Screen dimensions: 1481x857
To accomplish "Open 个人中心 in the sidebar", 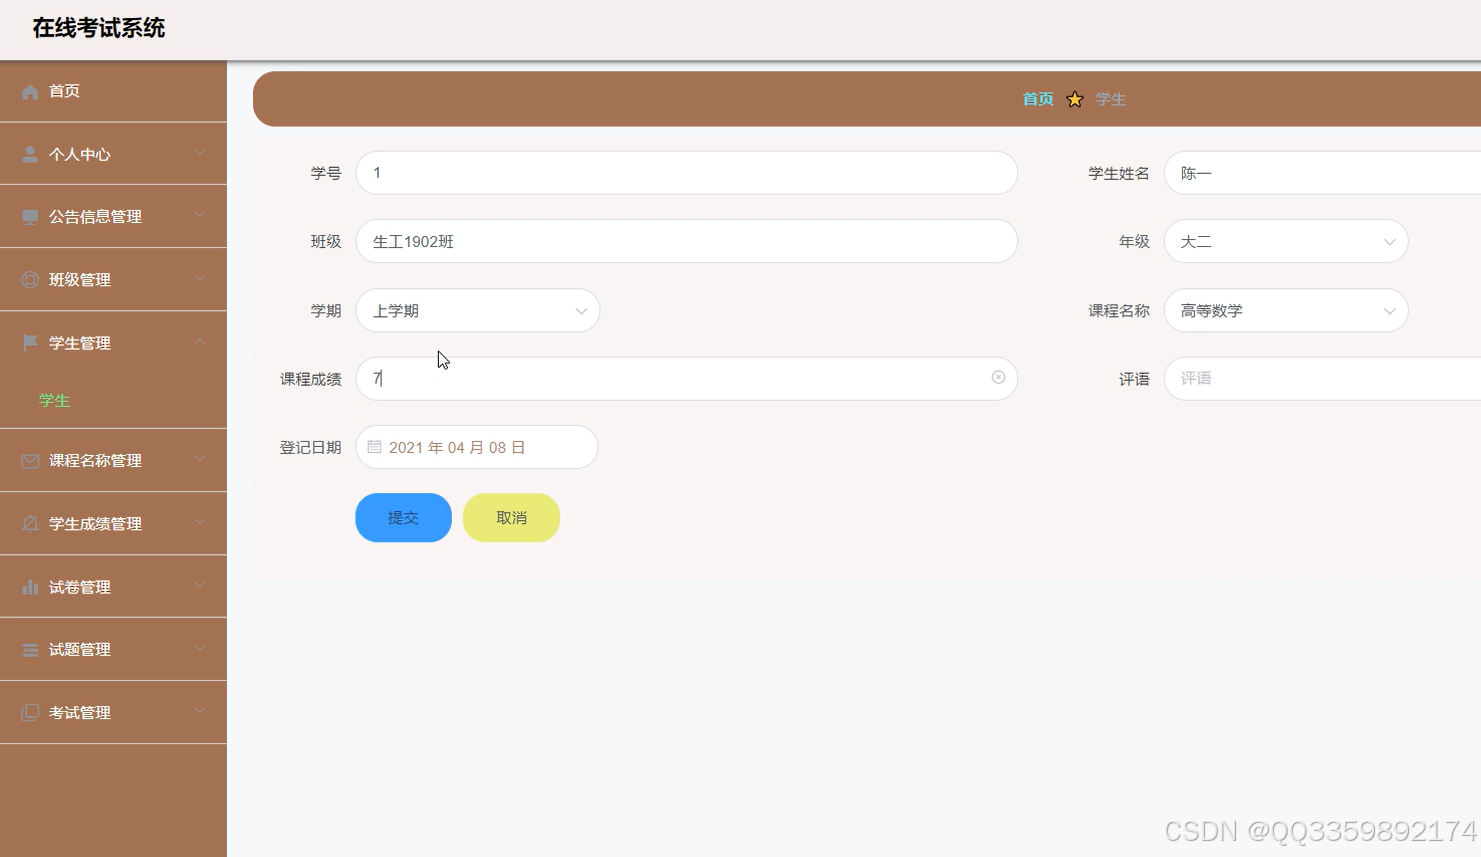I will pyautogui.click(x=113, y=154).
